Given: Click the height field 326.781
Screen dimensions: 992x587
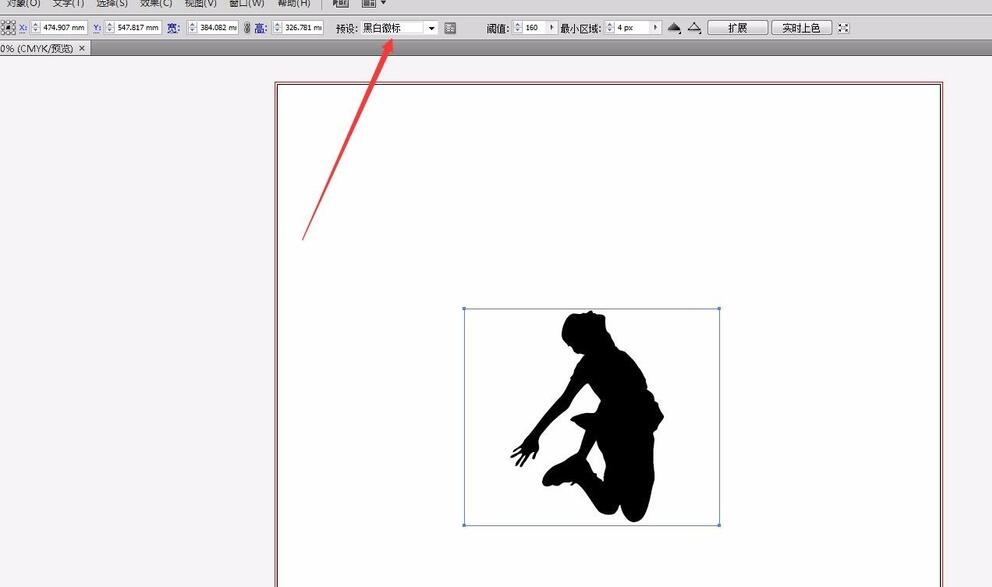Looking at the screenshot, I should tap(303, 28).
